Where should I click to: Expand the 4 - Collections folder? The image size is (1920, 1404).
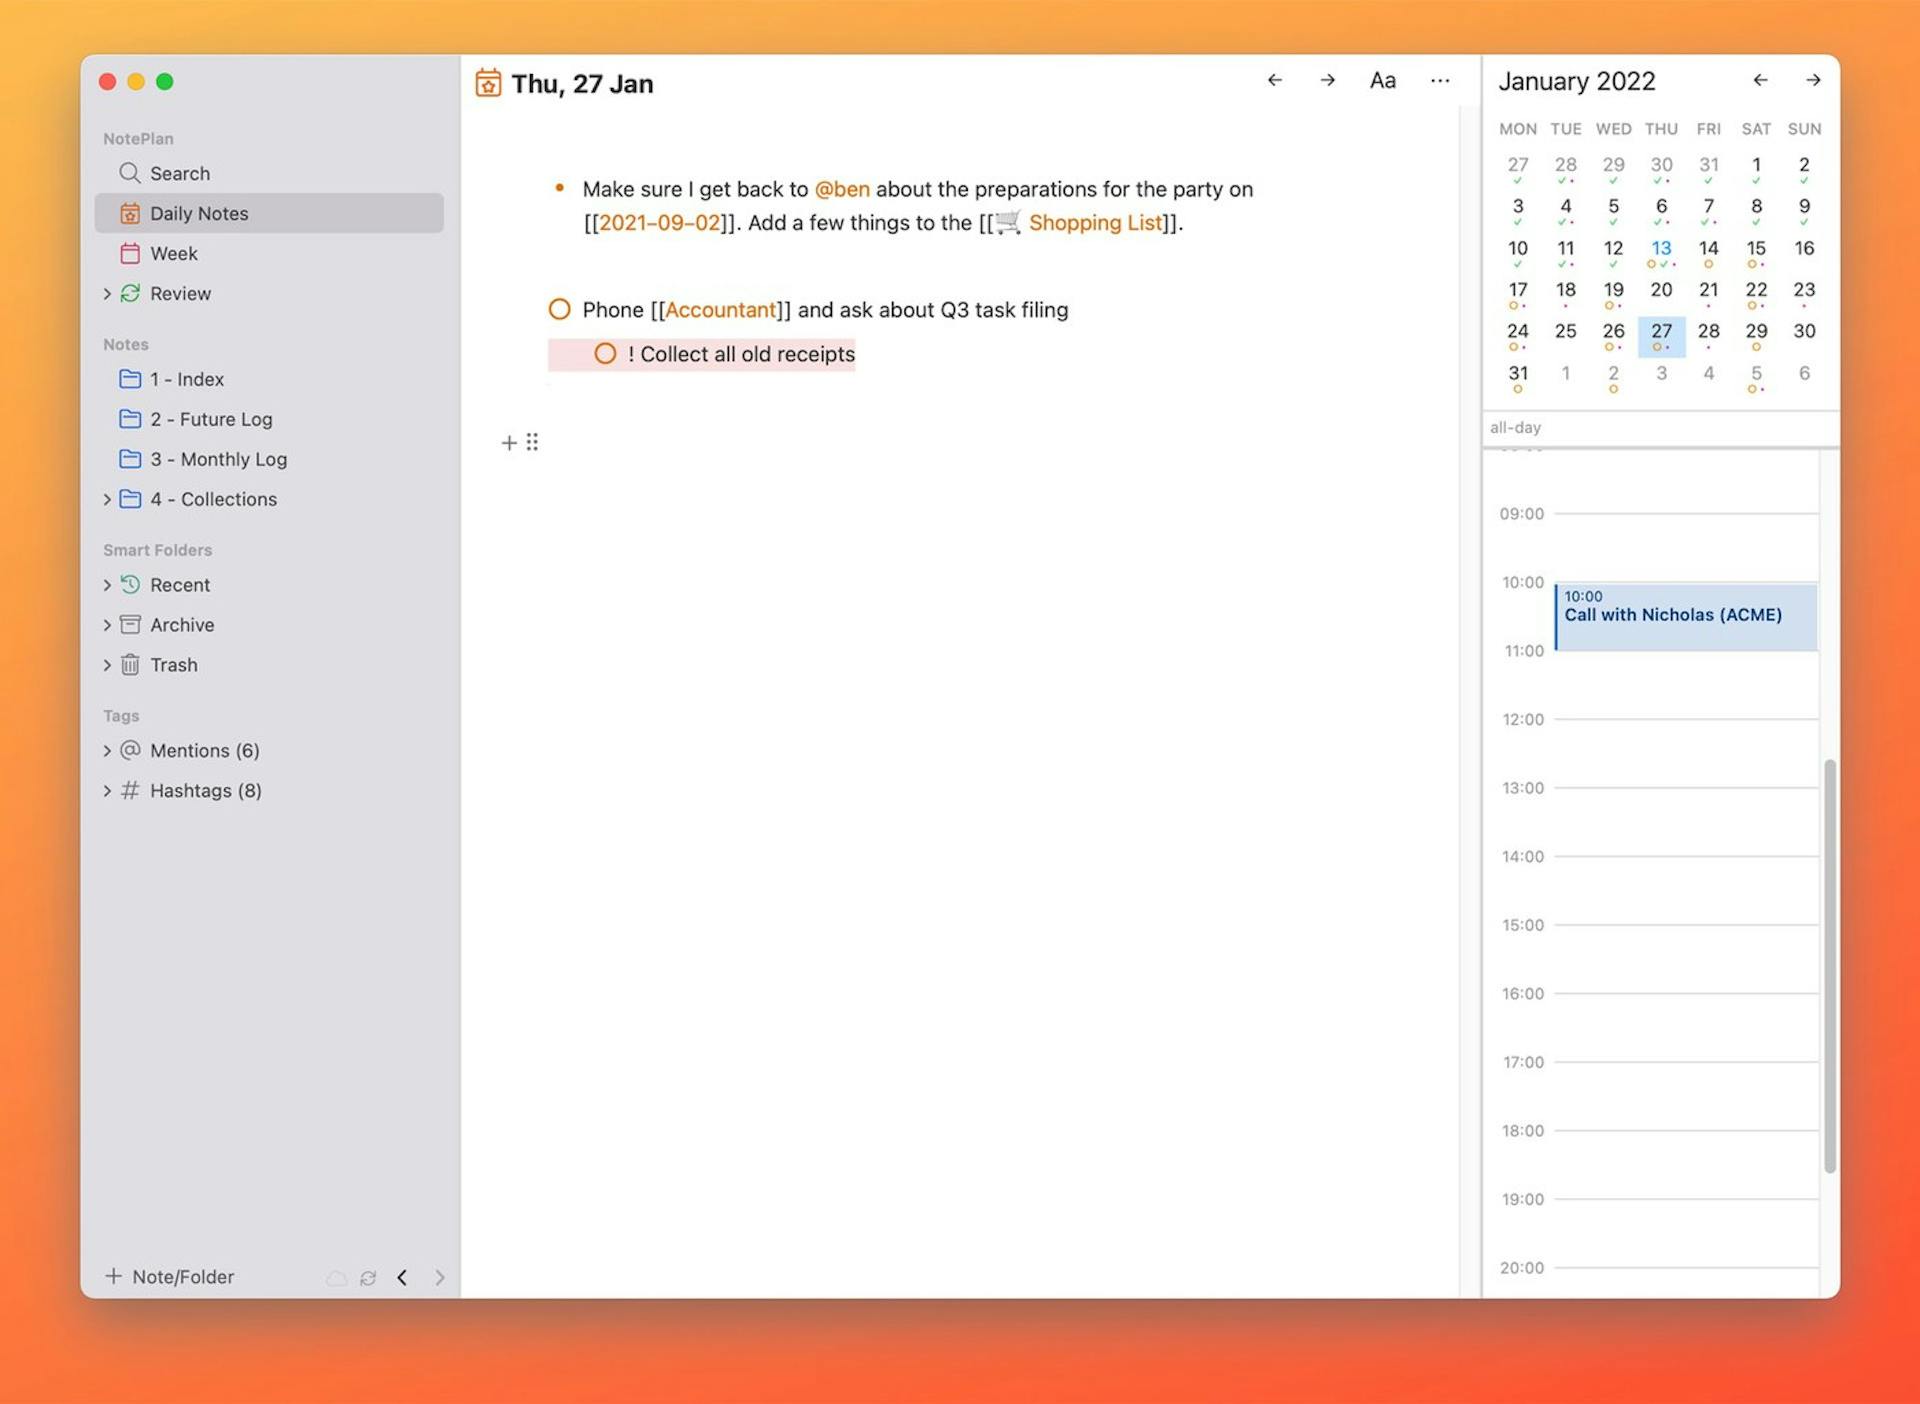point(108,499)
